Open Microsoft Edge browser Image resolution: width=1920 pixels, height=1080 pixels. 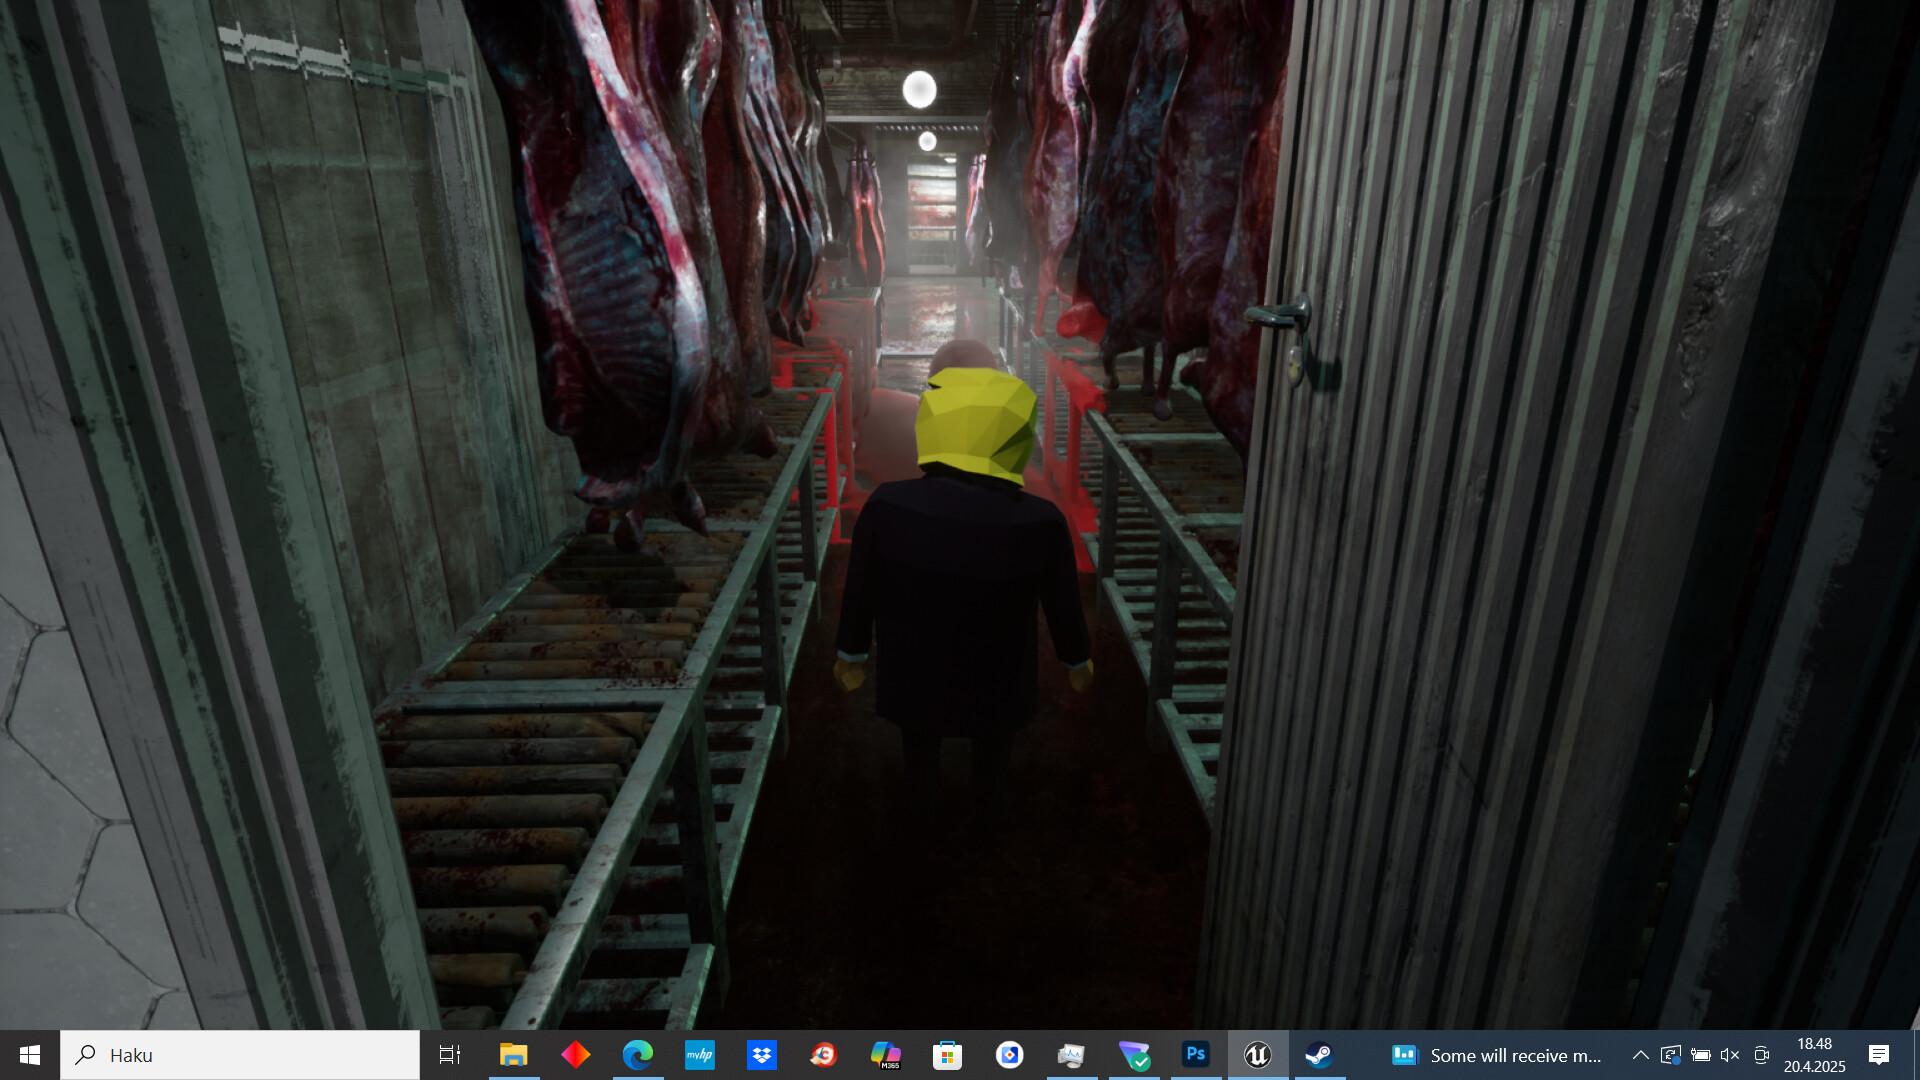(638, 1055)
